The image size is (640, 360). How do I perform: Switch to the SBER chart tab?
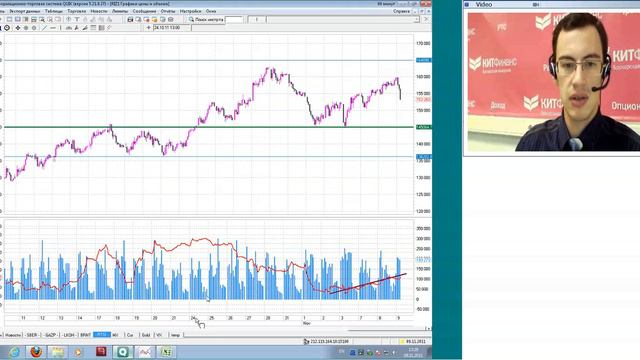31,335
